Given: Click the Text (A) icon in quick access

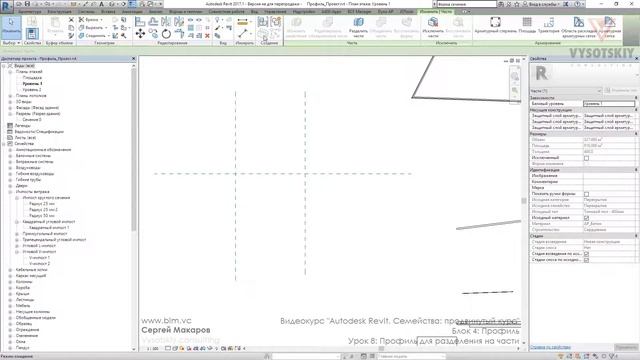Looking at the screenshot, I should coord(102,4).
